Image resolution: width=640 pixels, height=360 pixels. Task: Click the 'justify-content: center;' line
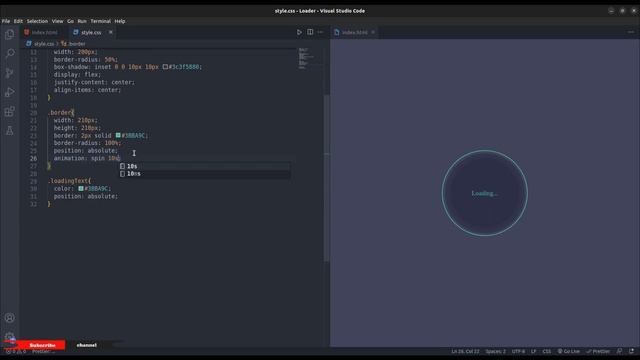tap(94, 82)
